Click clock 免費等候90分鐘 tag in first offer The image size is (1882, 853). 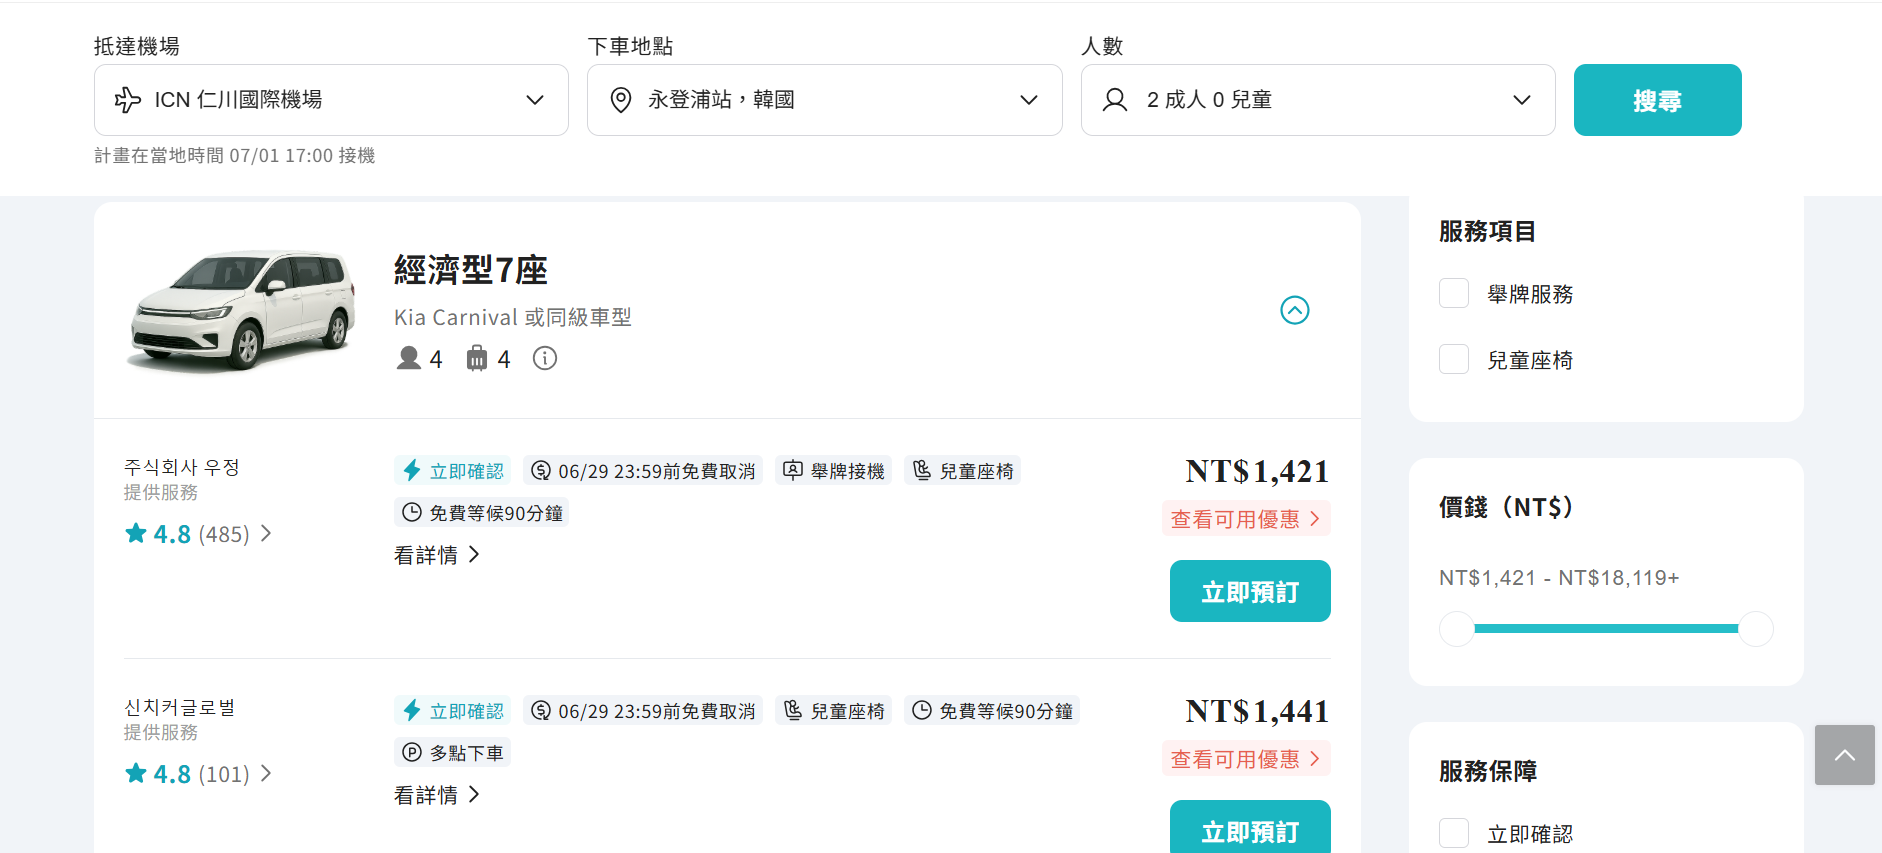tap(482, 513)
